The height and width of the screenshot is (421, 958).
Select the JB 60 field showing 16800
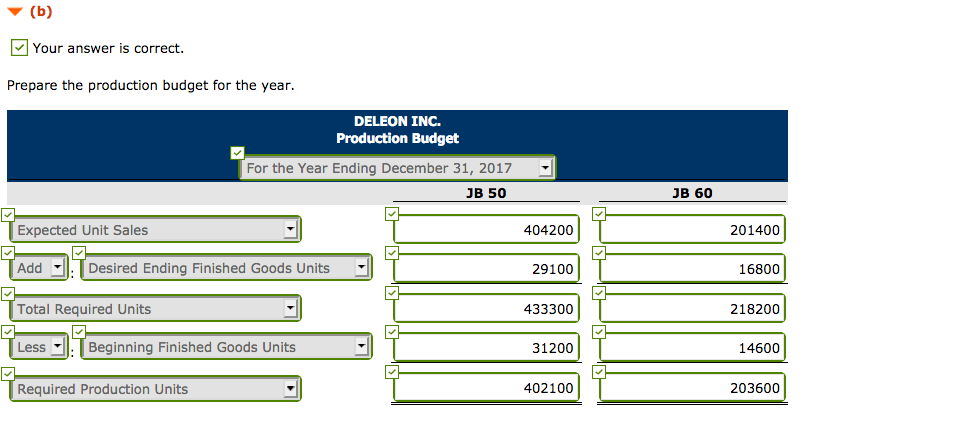tap(693, 268)
